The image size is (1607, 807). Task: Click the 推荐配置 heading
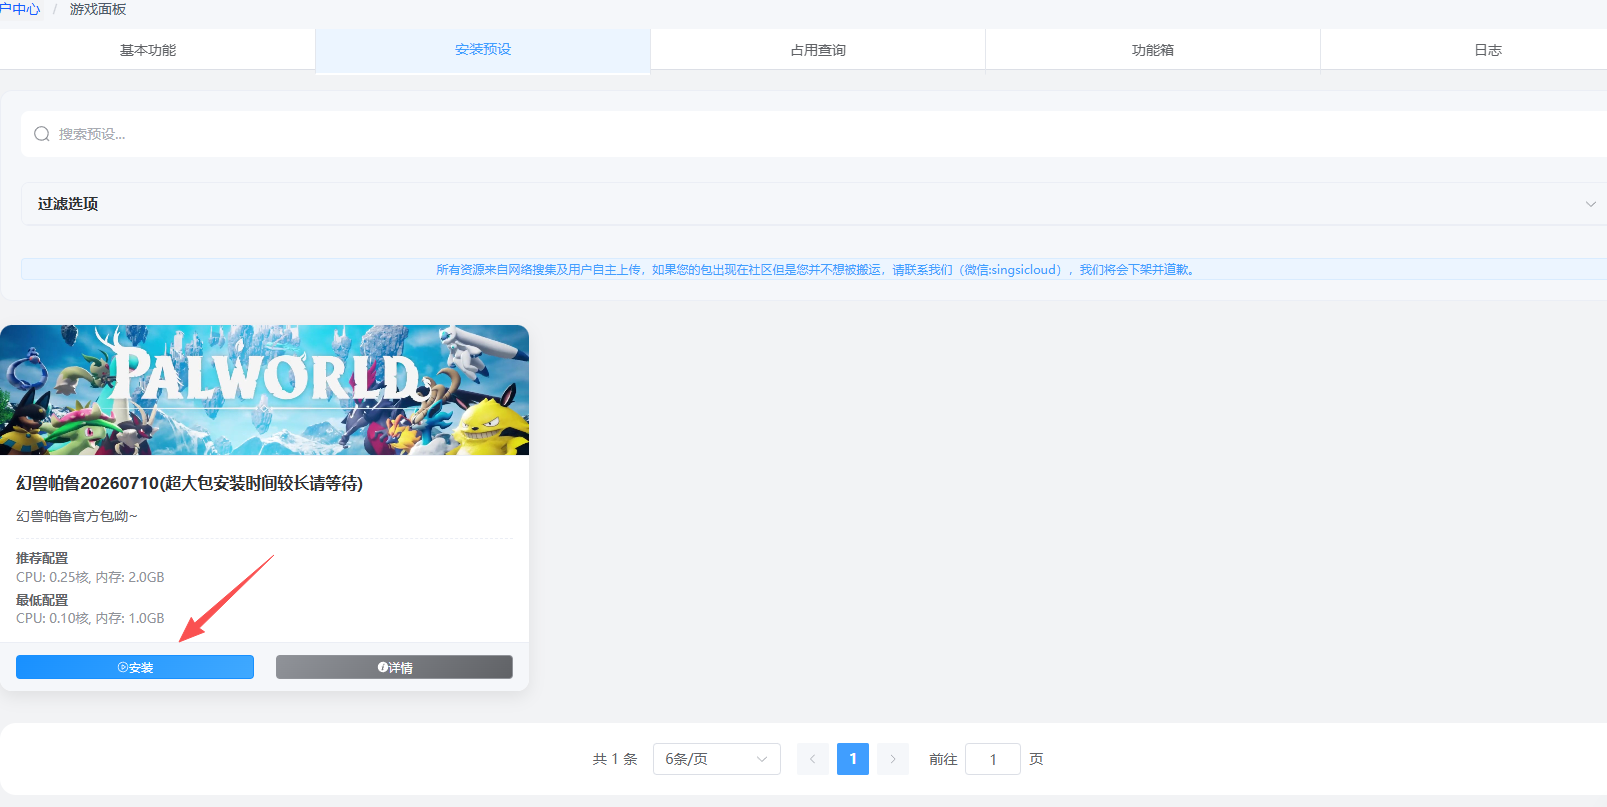(x=42, y=558)
